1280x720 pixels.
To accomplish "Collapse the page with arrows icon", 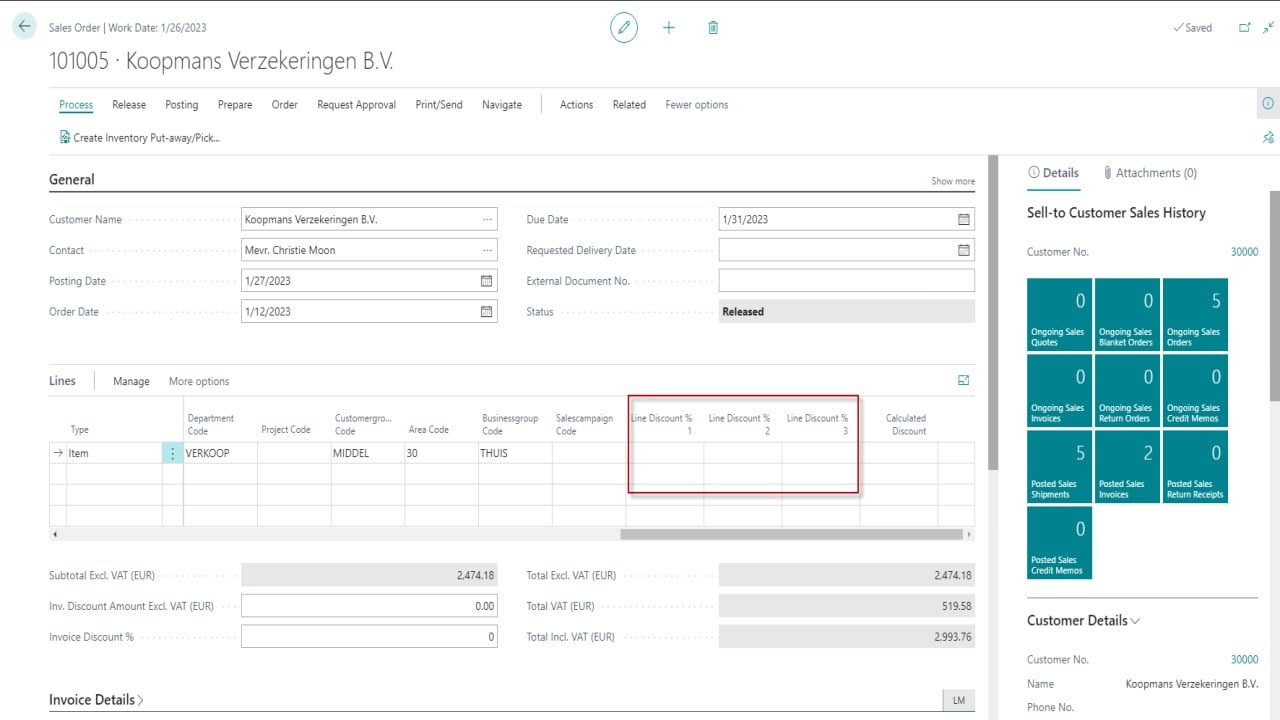I will tap(1269, 28).
